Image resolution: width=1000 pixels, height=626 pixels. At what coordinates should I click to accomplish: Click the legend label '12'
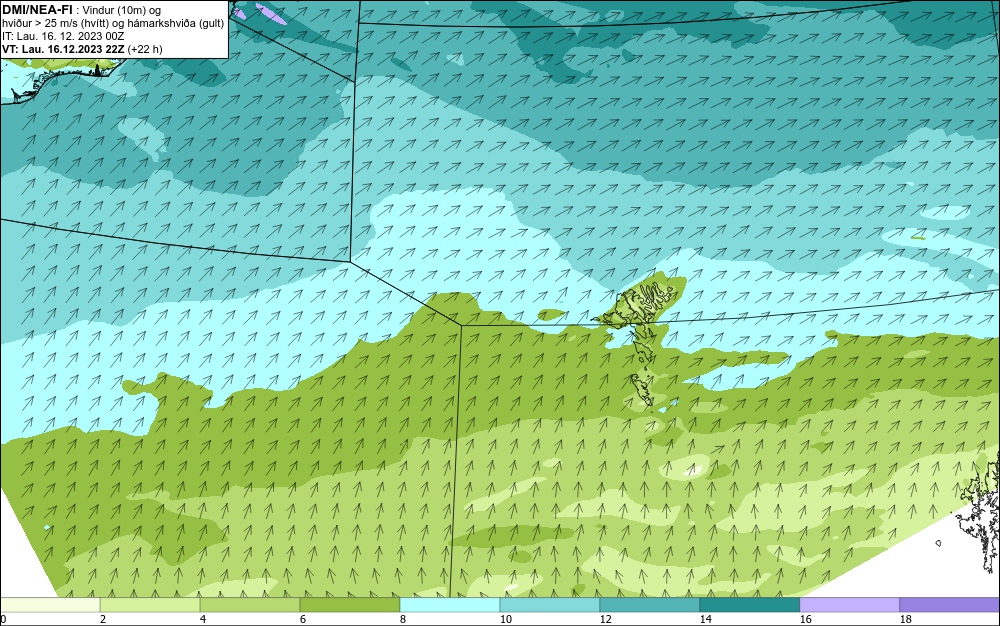[605, 619]
